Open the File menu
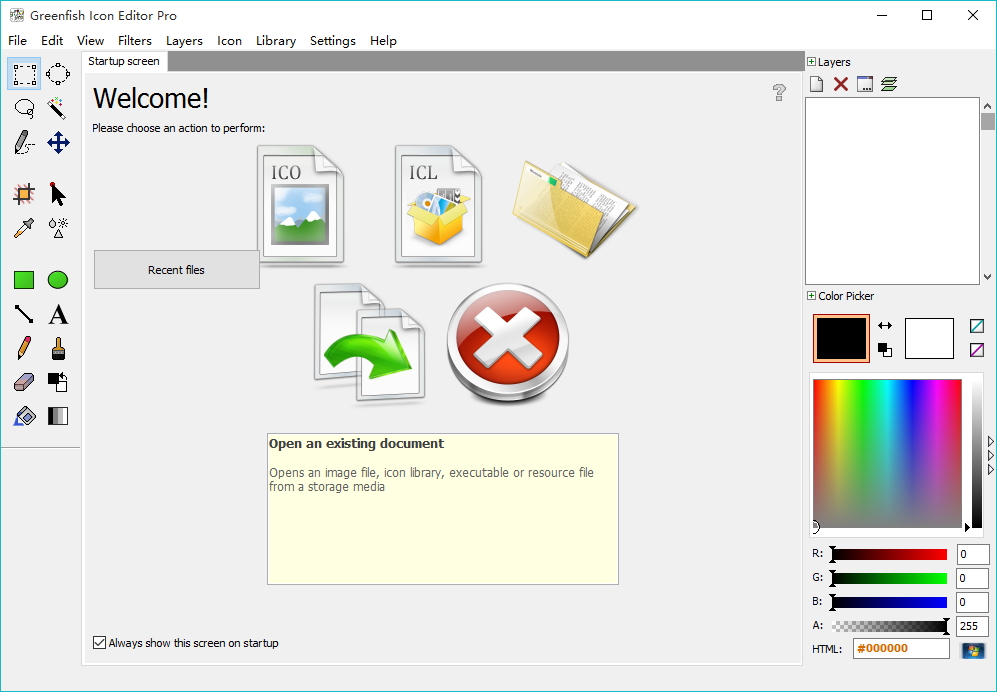997x692 pixels. tap(17, 41)
